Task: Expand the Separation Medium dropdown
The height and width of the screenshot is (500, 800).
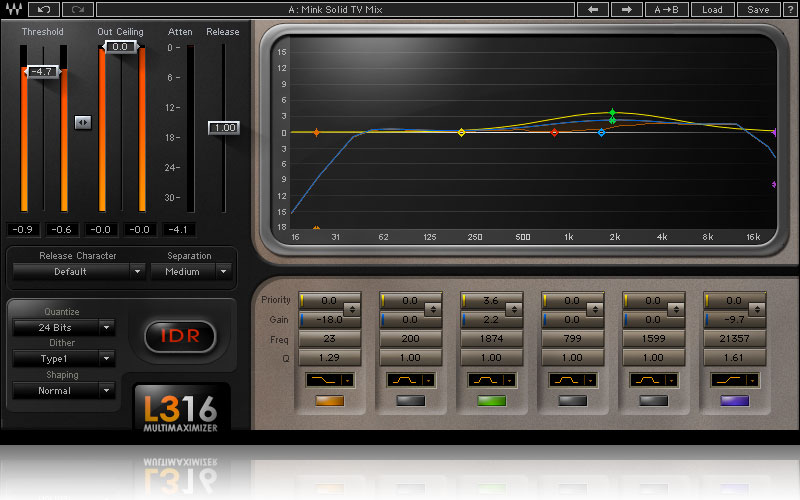Action: 191,271
